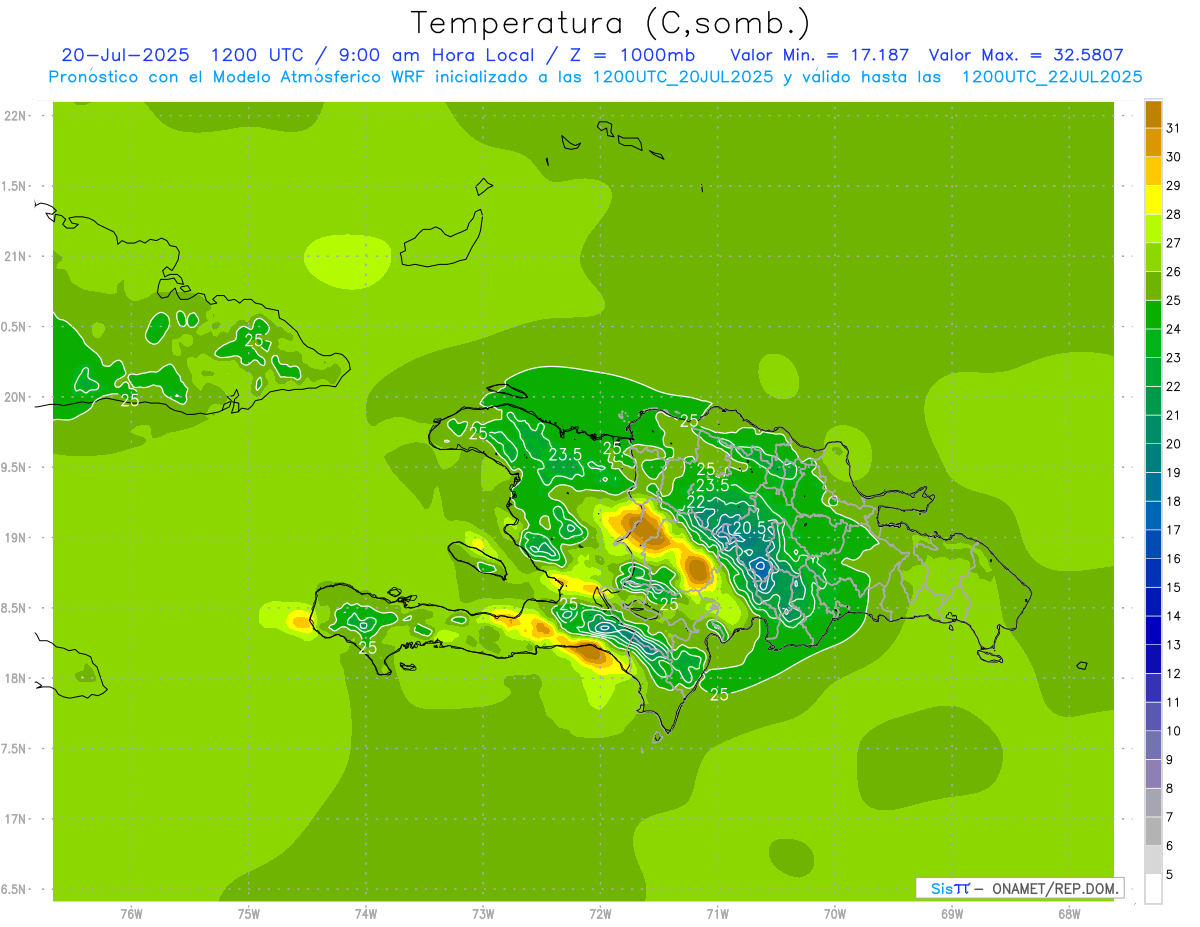
Task: Pick the top brown swatch above 31
Action: (x=1153, y=113)
